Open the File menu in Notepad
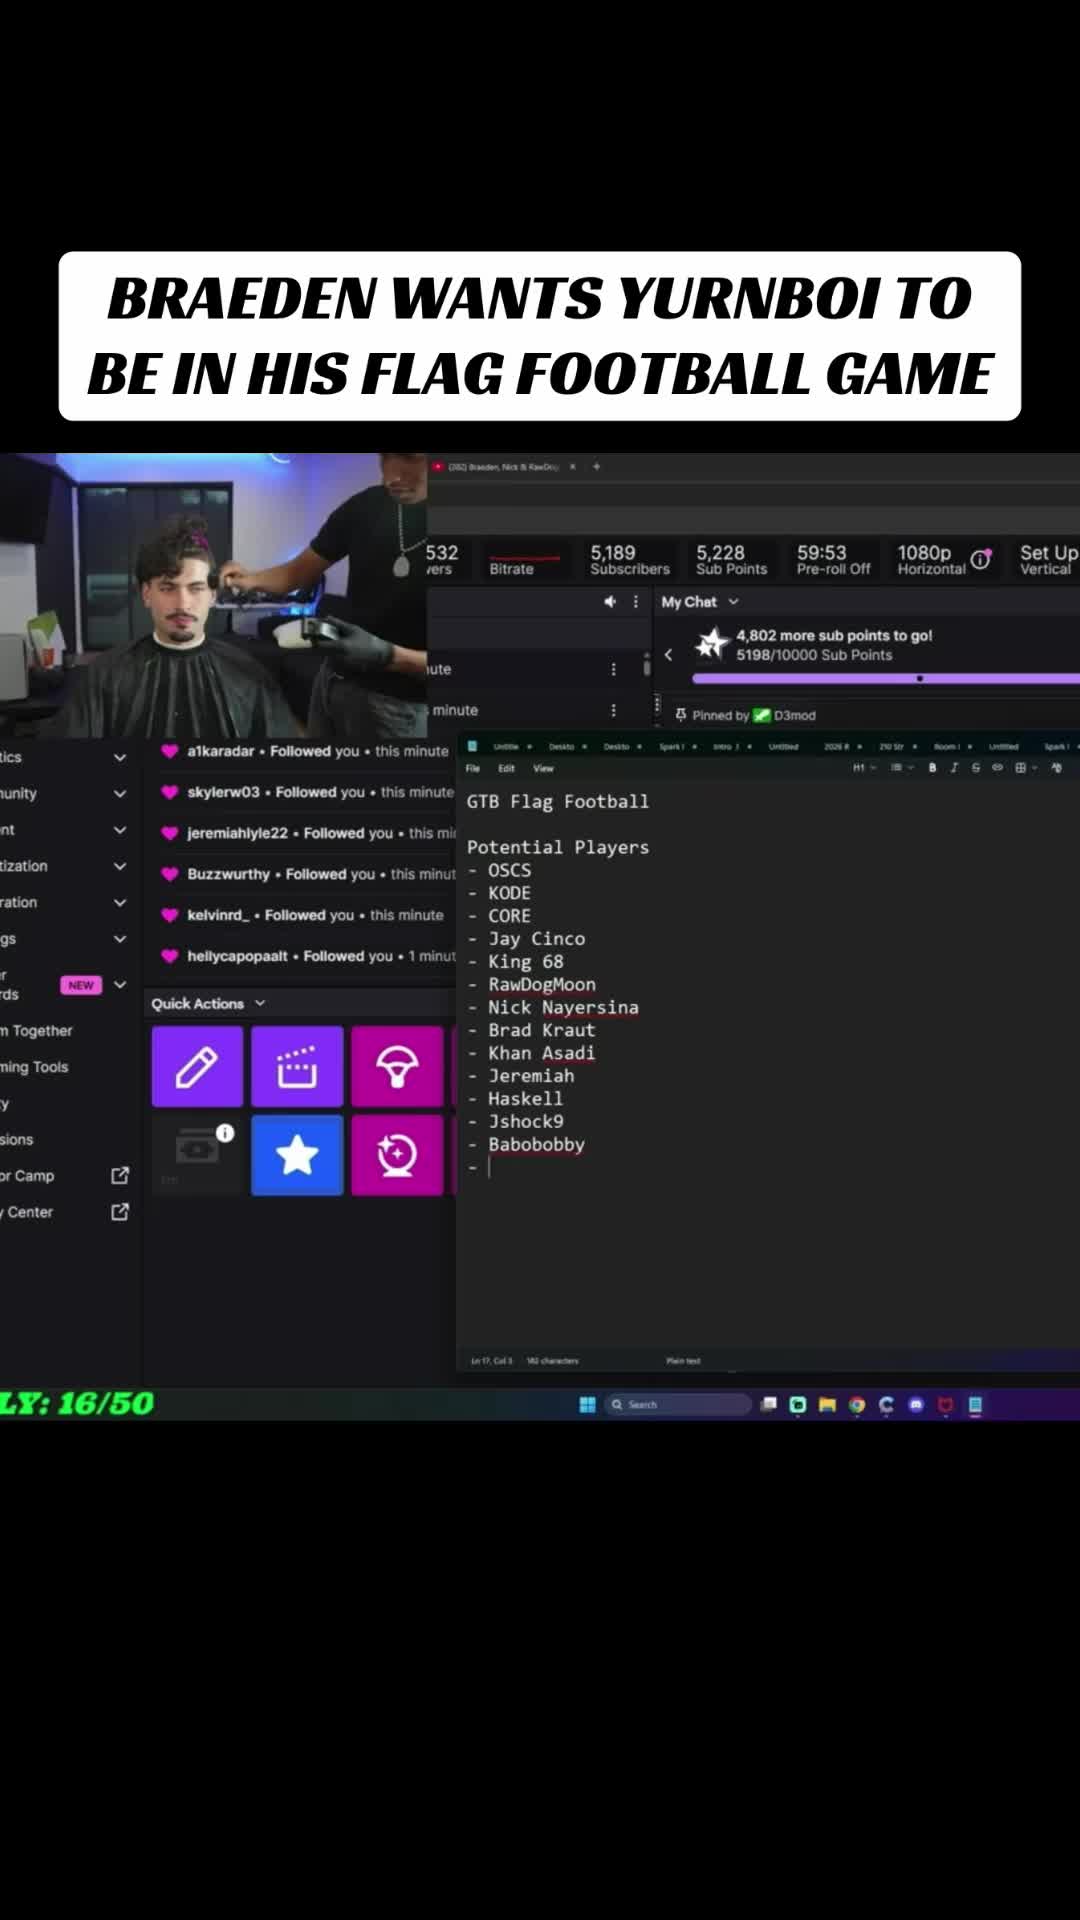Screen dimensions: 1080x1920 [x=473, y=768]
